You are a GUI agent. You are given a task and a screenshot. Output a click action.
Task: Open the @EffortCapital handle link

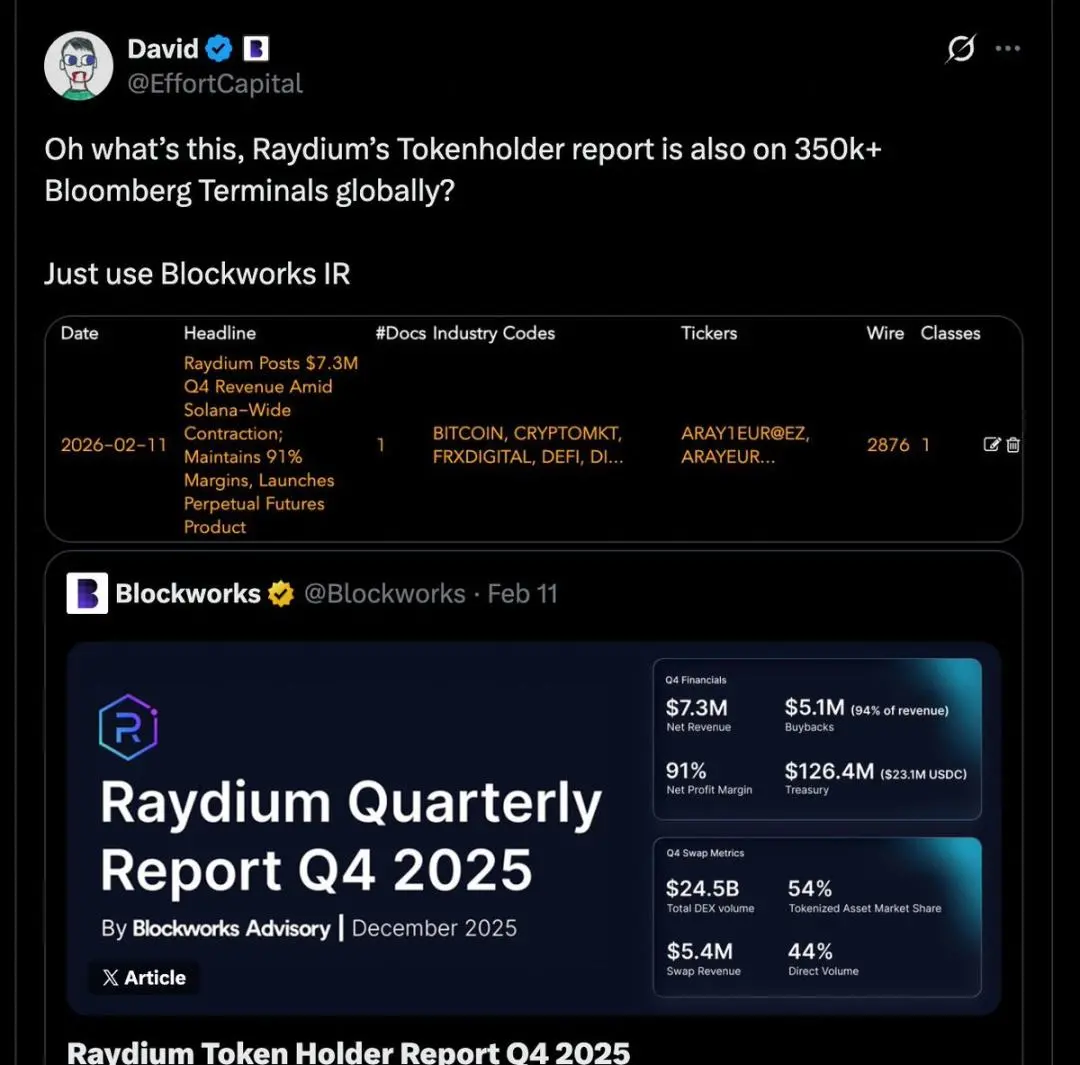click(x=215, y=84)
